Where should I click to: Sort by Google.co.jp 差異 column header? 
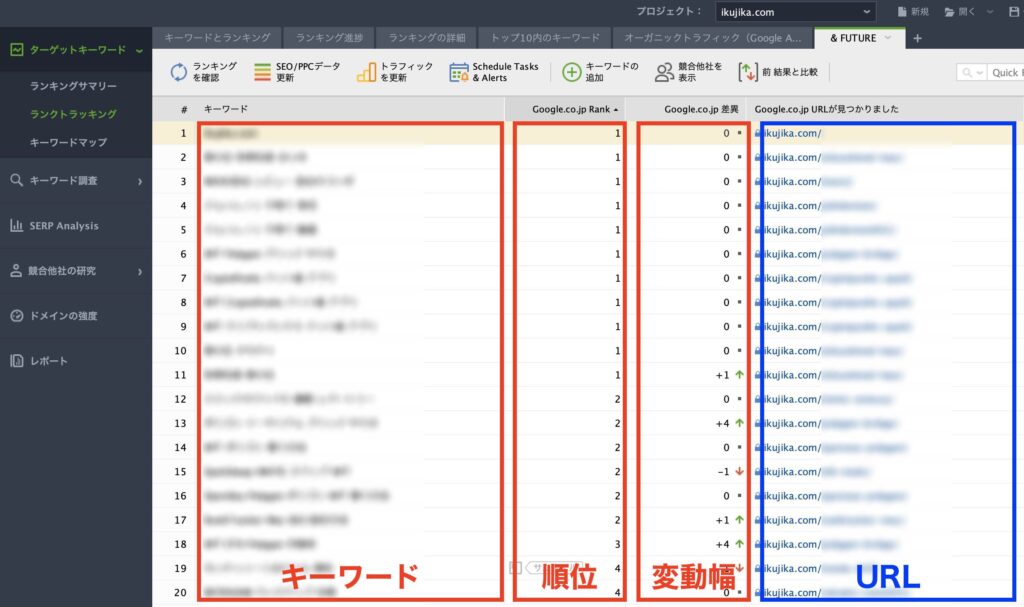point(686,109)
